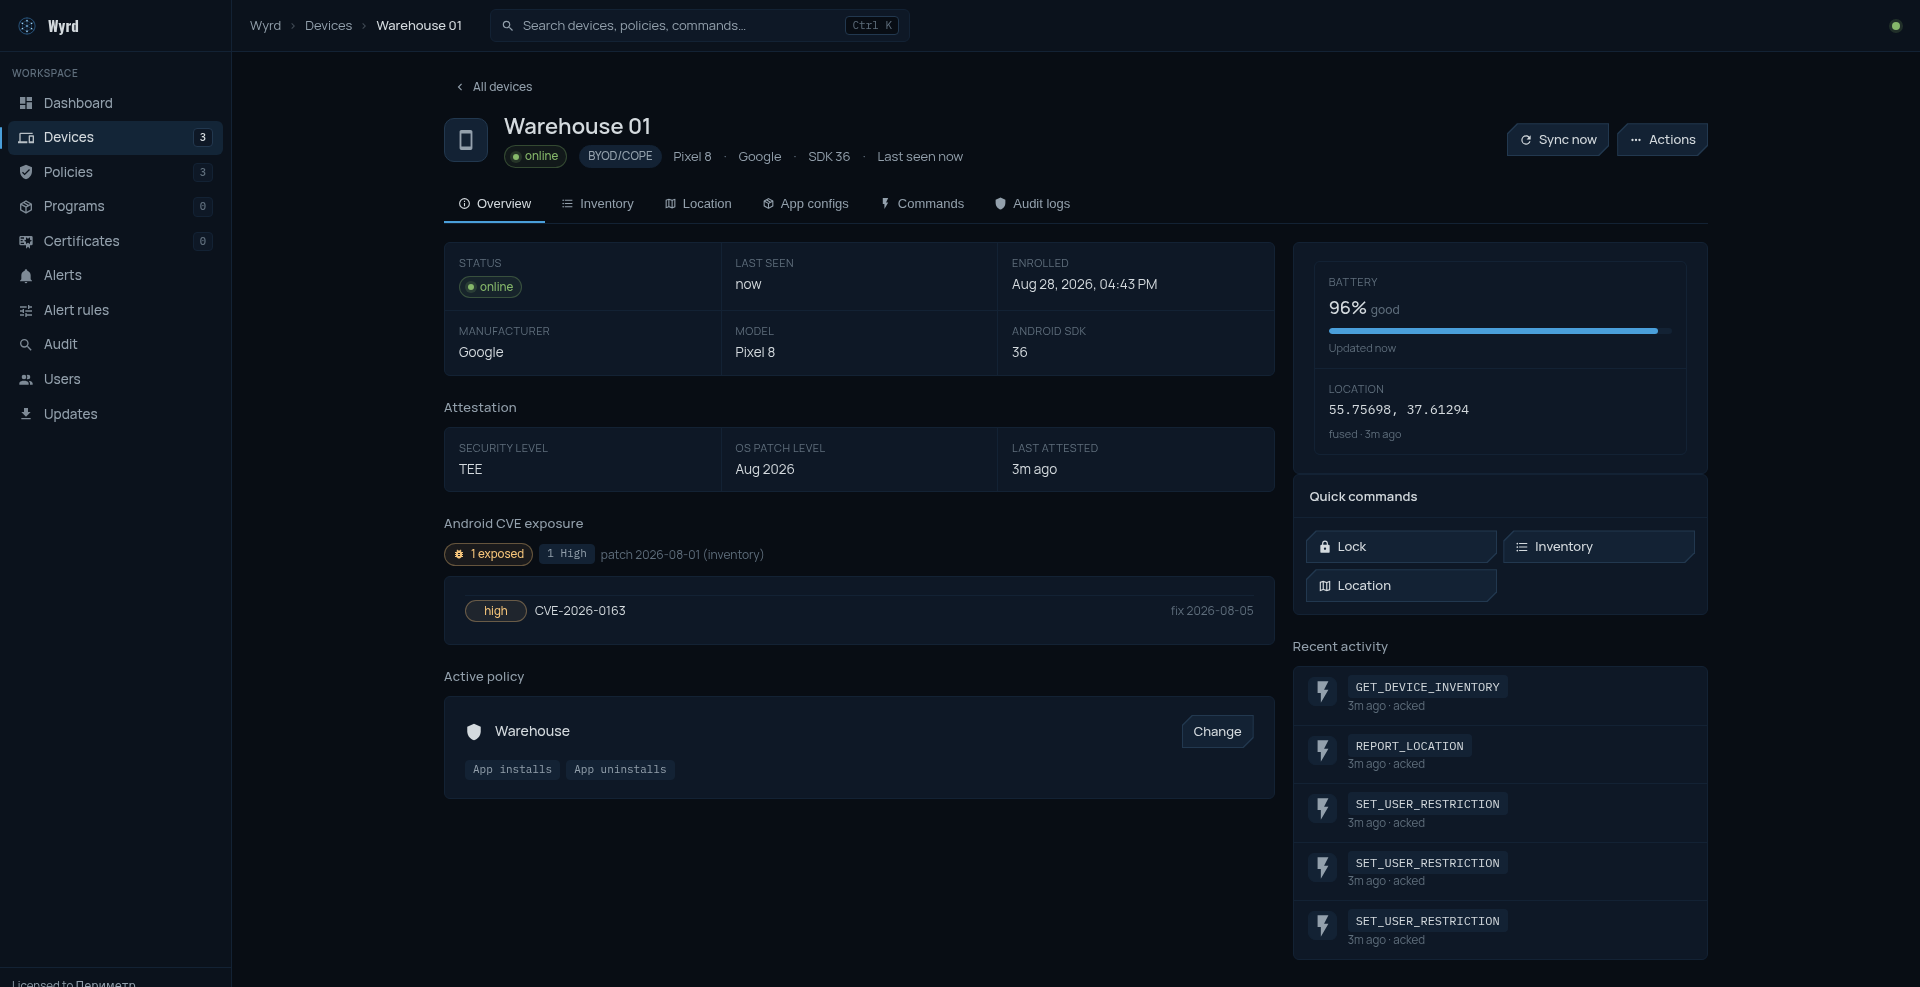1920x987 pixels.
Task: Go to Devices in the sidebar
Action: coord(115,138)
